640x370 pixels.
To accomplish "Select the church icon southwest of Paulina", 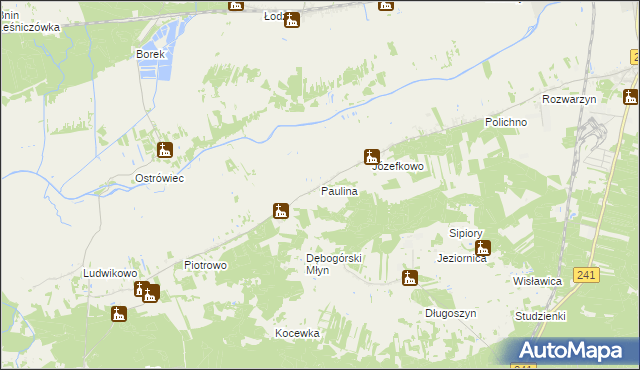I will coord(281,211).
